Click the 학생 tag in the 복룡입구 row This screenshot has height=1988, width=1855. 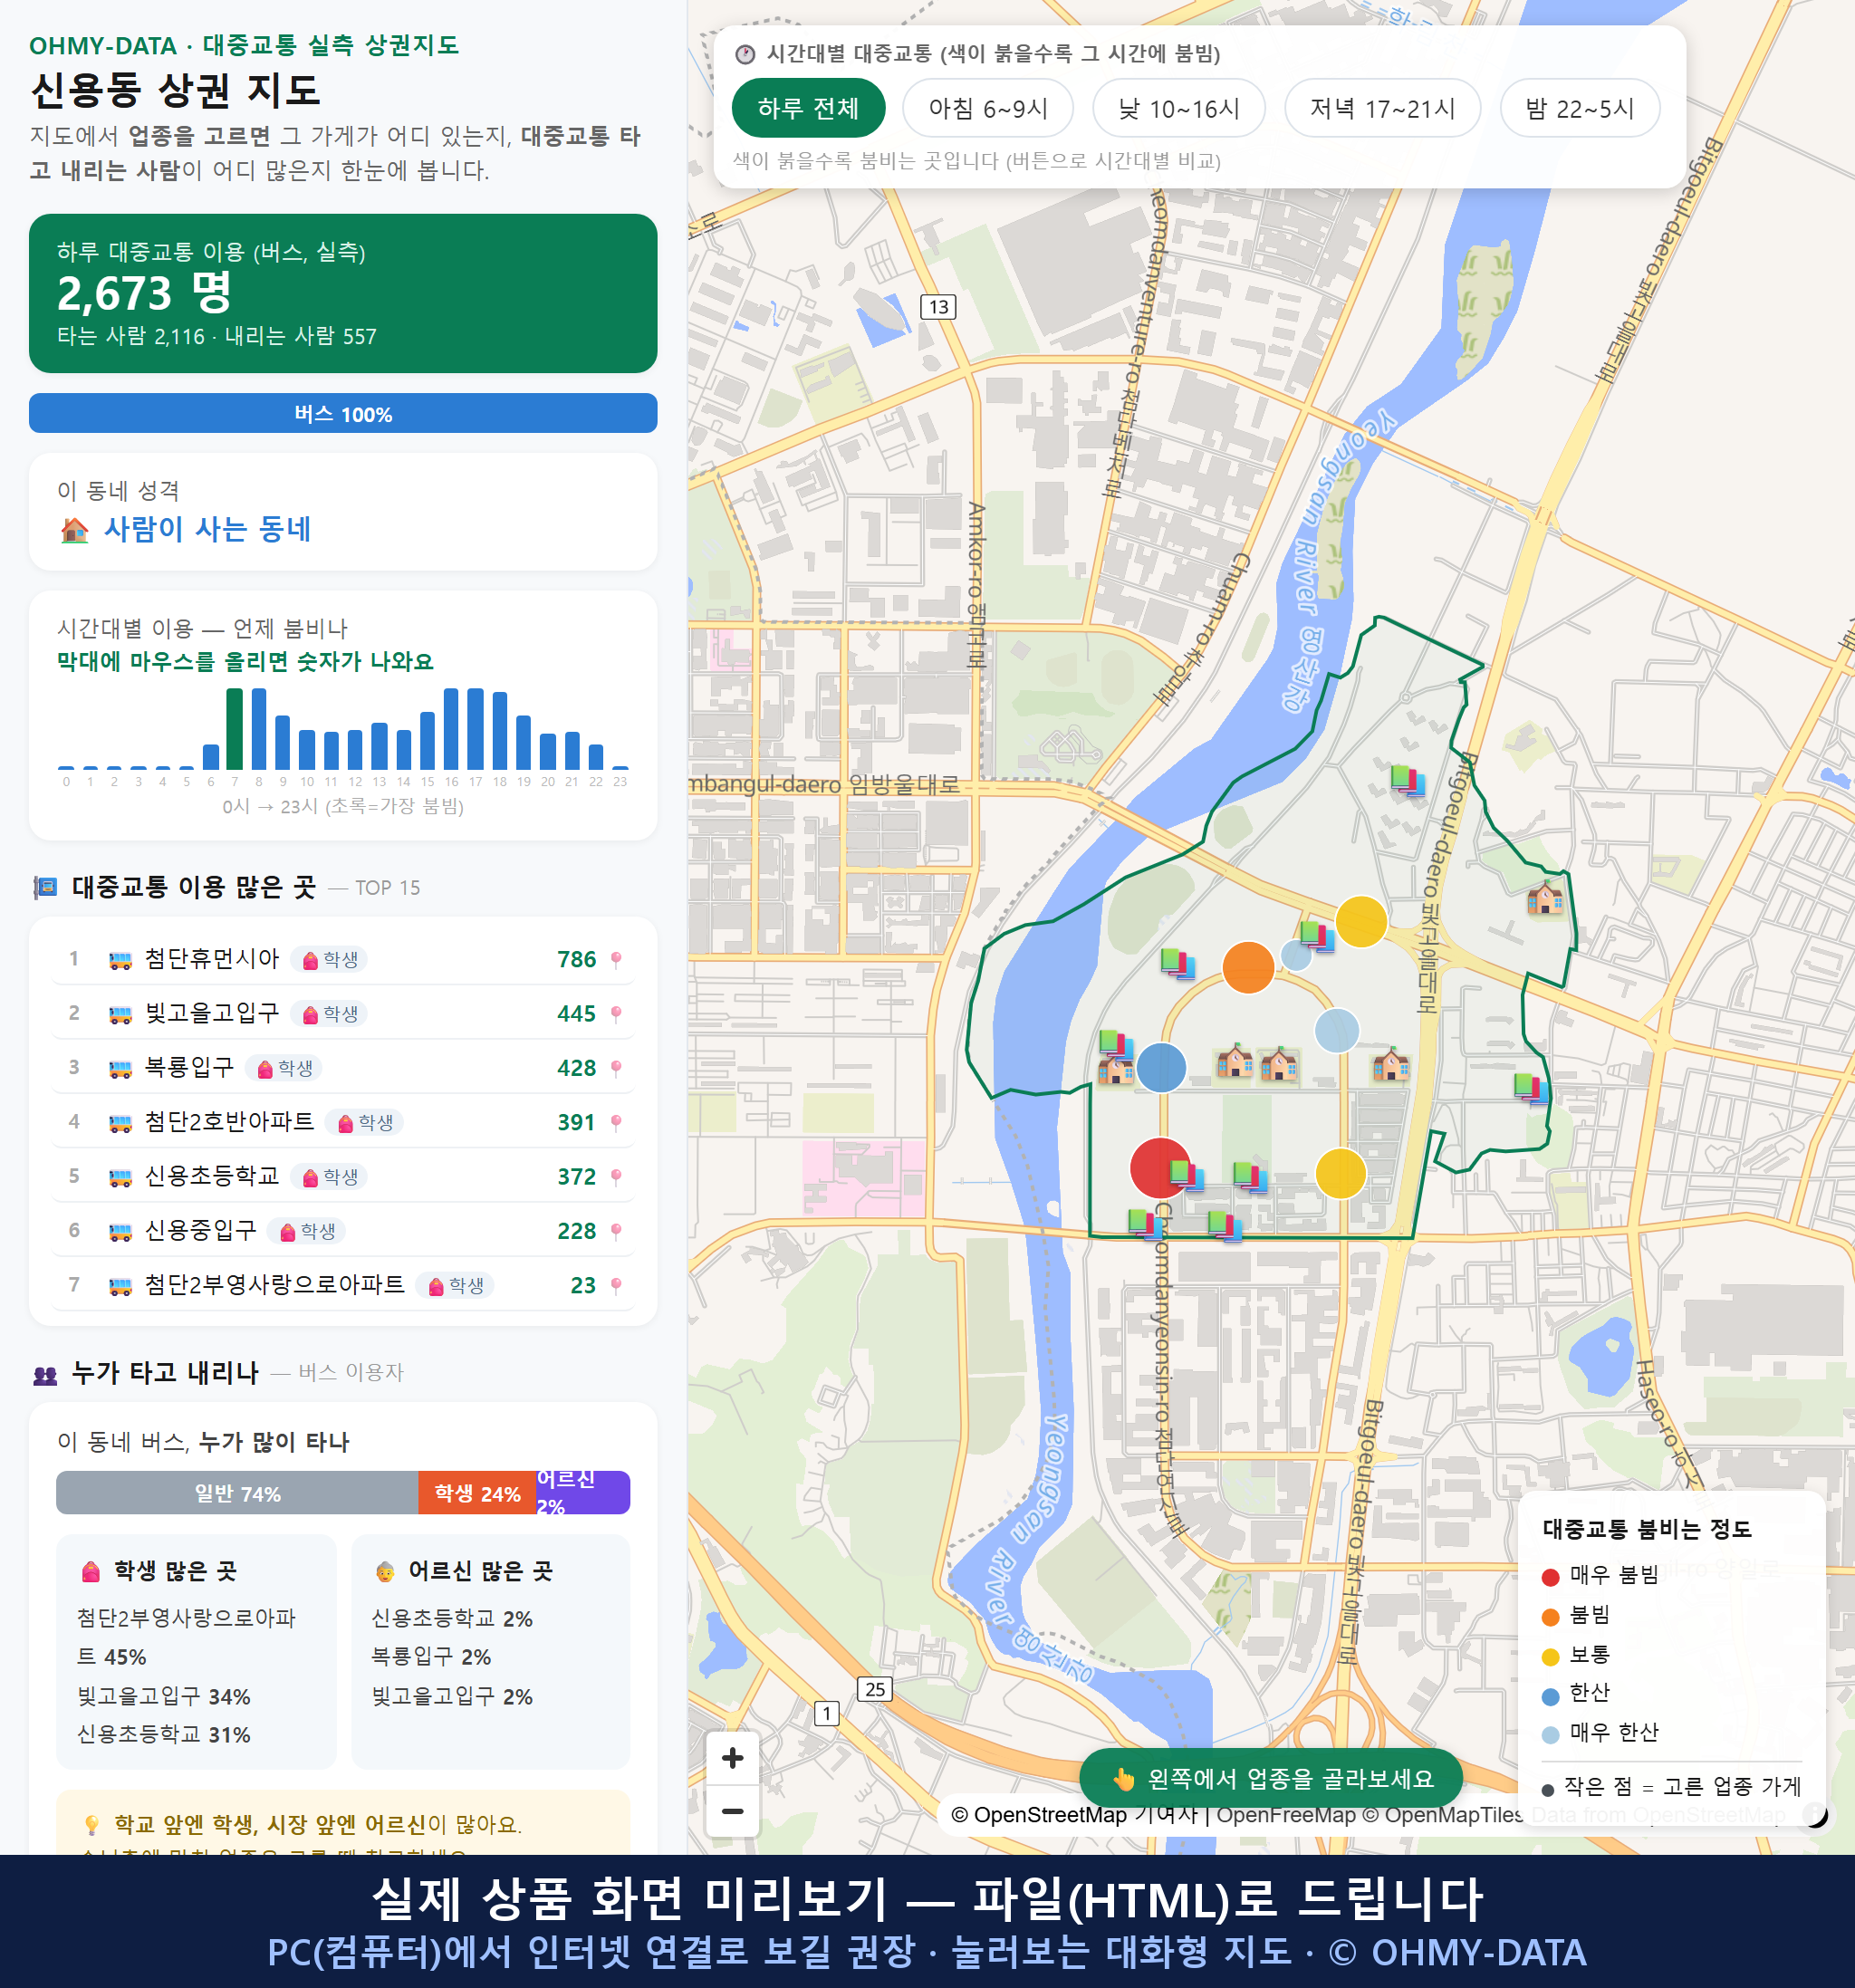coord(285,1069)
